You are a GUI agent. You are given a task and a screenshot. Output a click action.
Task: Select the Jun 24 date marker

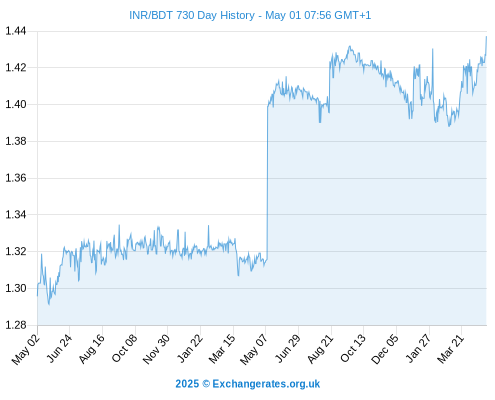click(59, 348)
